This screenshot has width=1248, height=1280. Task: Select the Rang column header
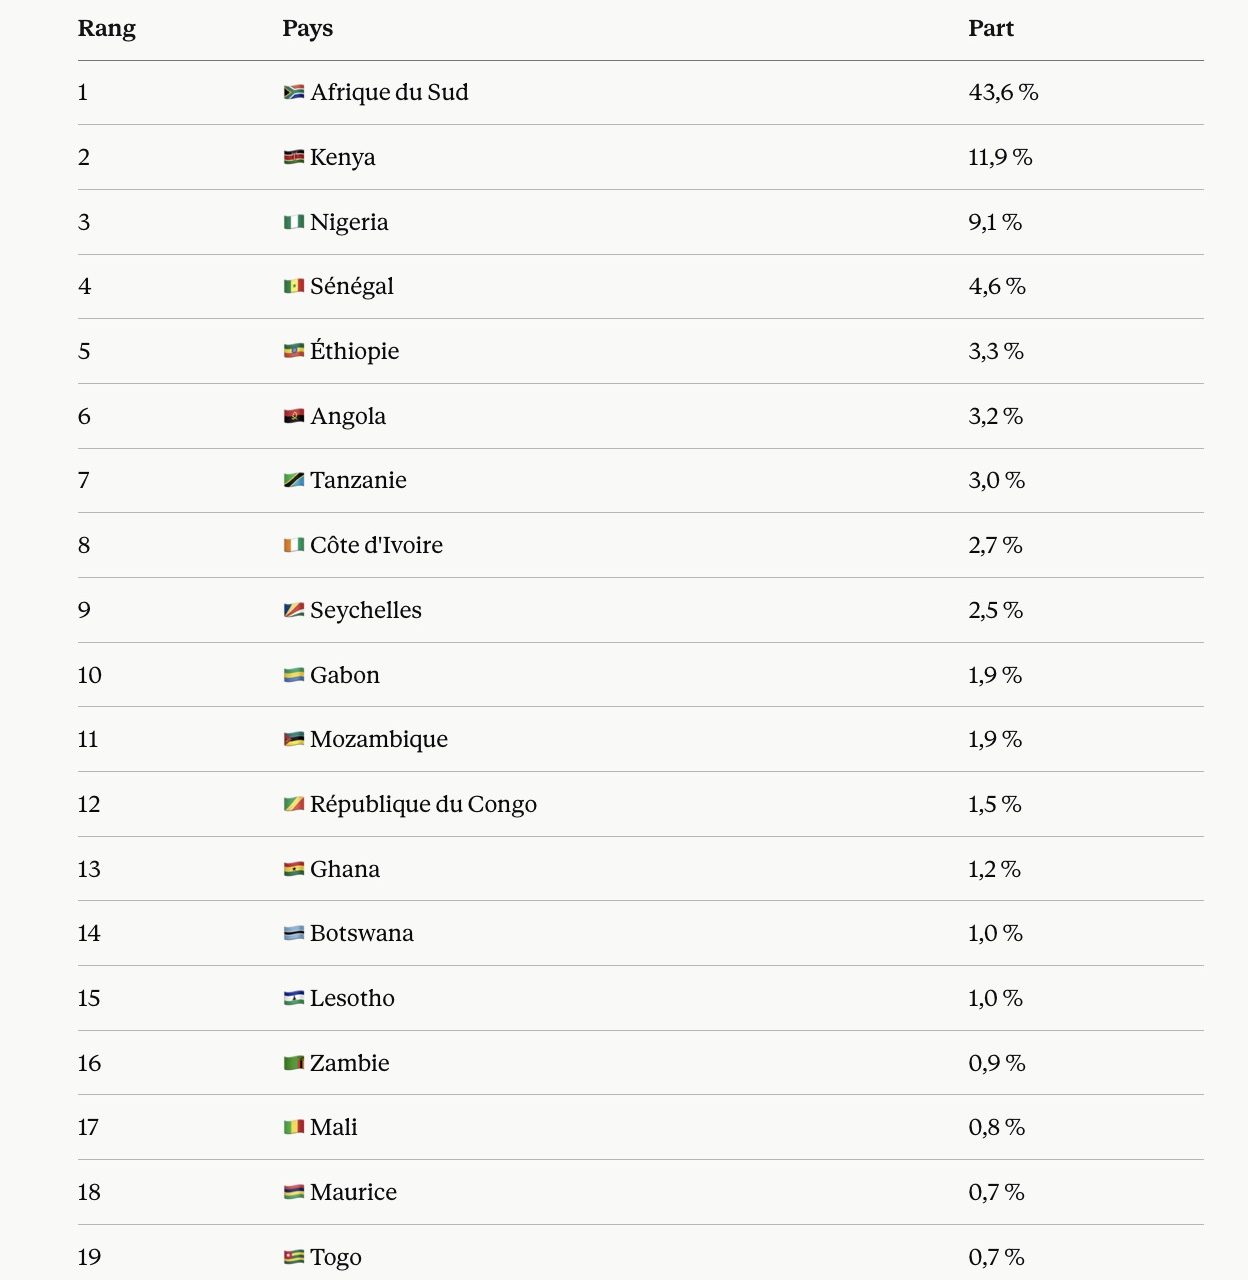pyautogui.click(x=107, y=28)
